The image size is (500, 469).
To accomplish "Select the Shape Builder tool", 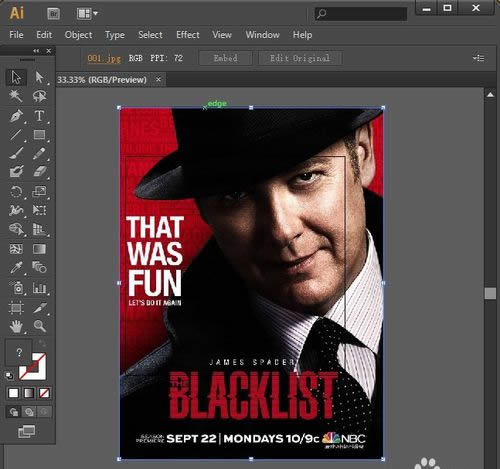I will 16,229.
